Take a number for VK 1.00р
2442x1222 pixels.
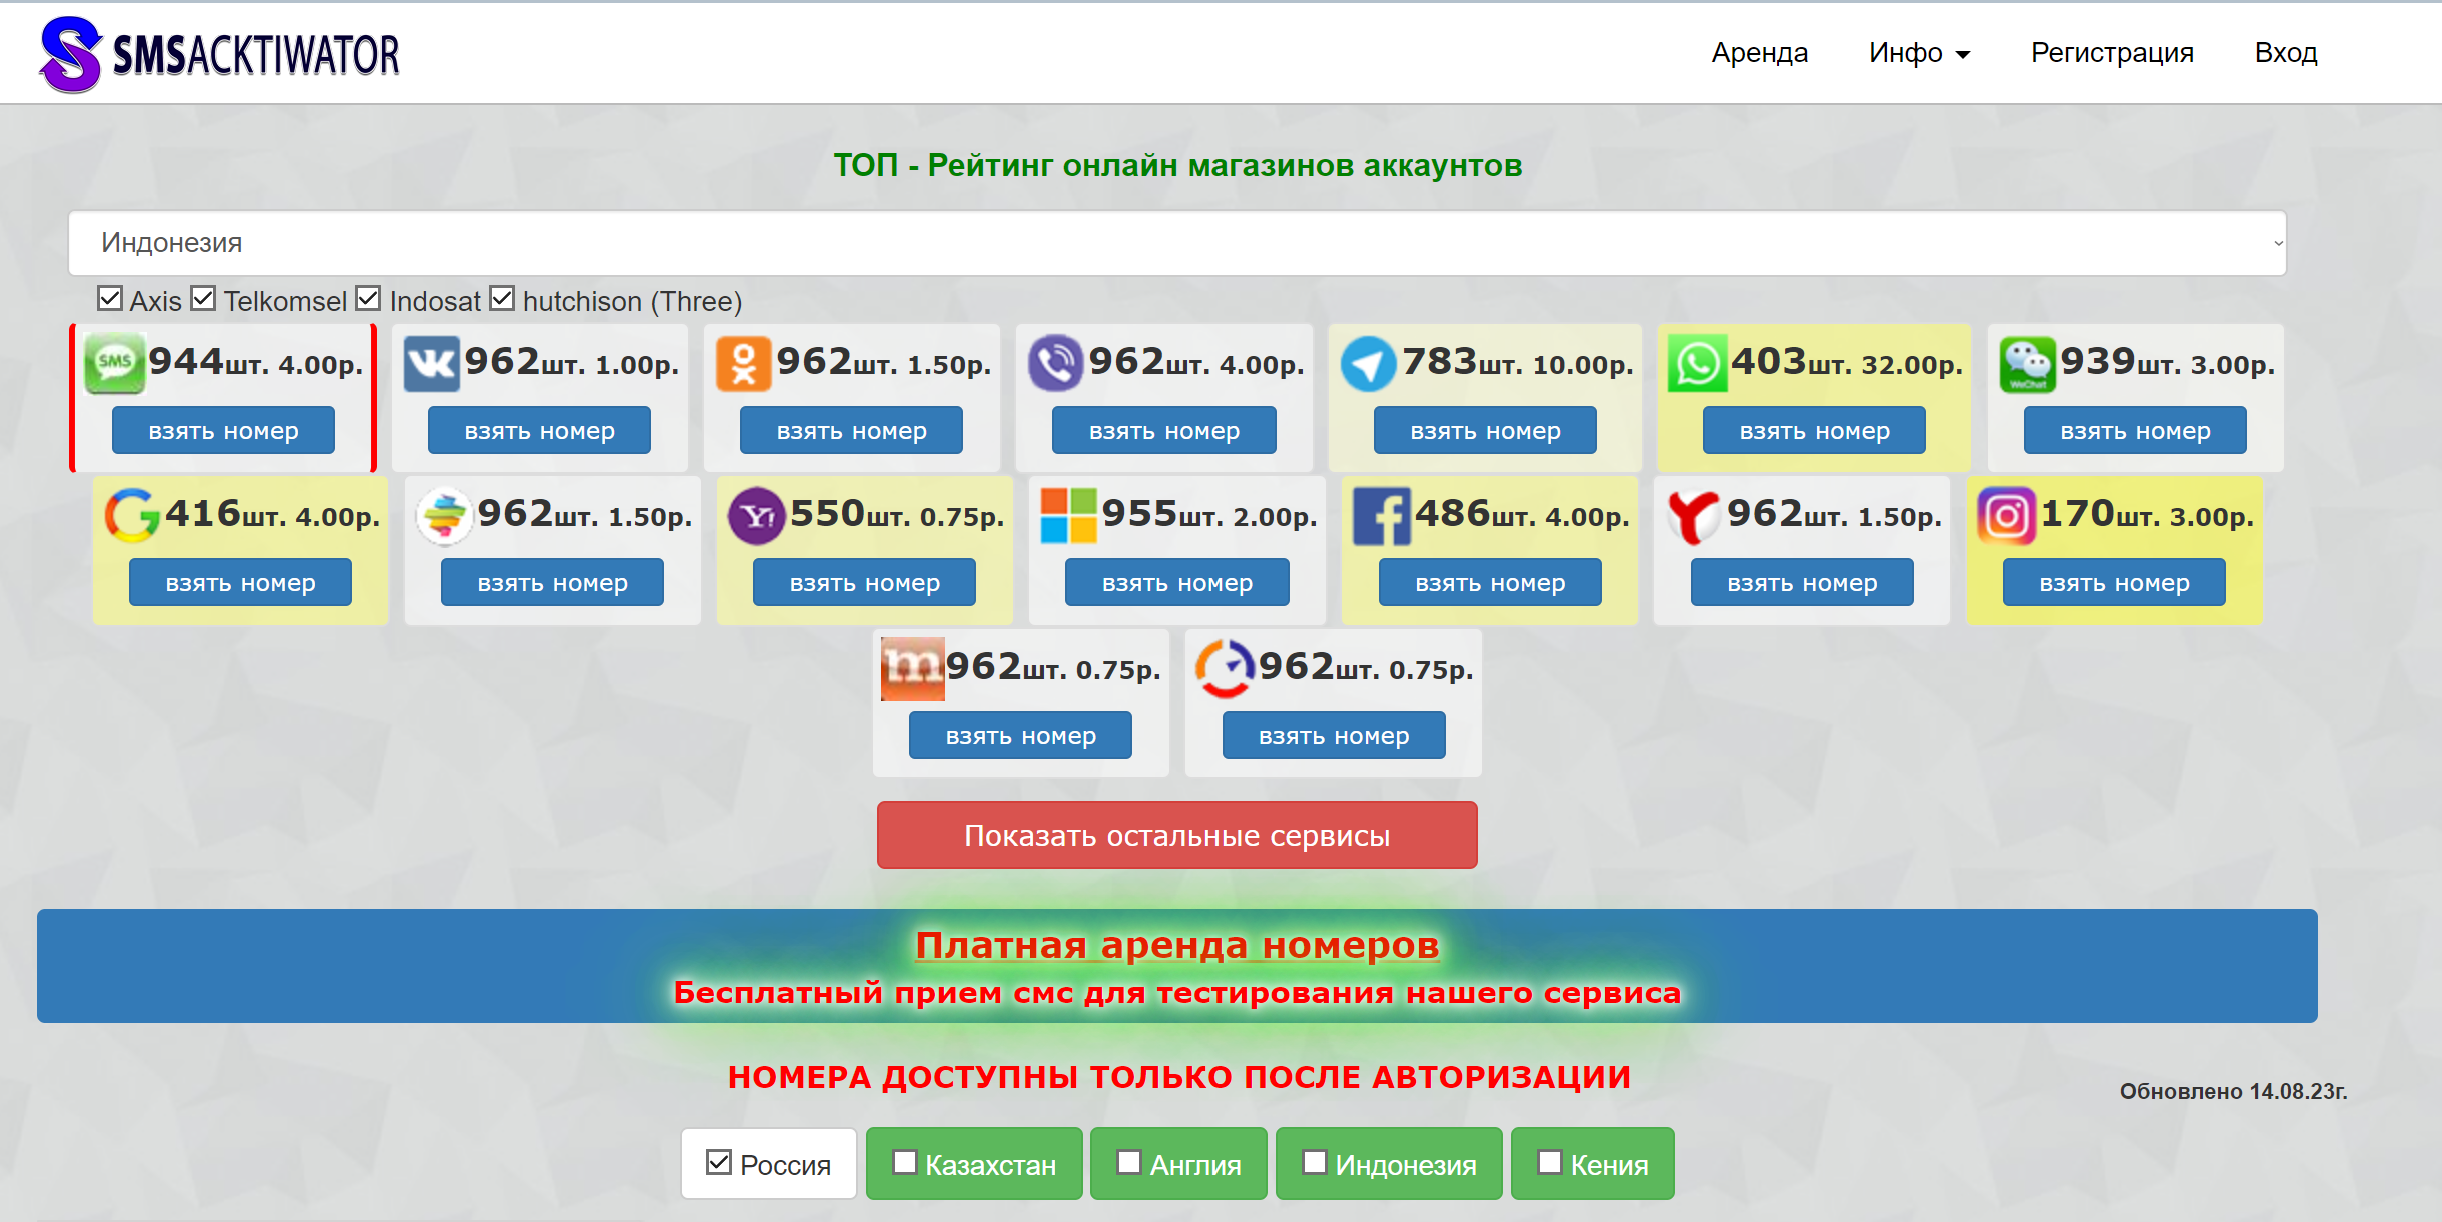[539, 431]
